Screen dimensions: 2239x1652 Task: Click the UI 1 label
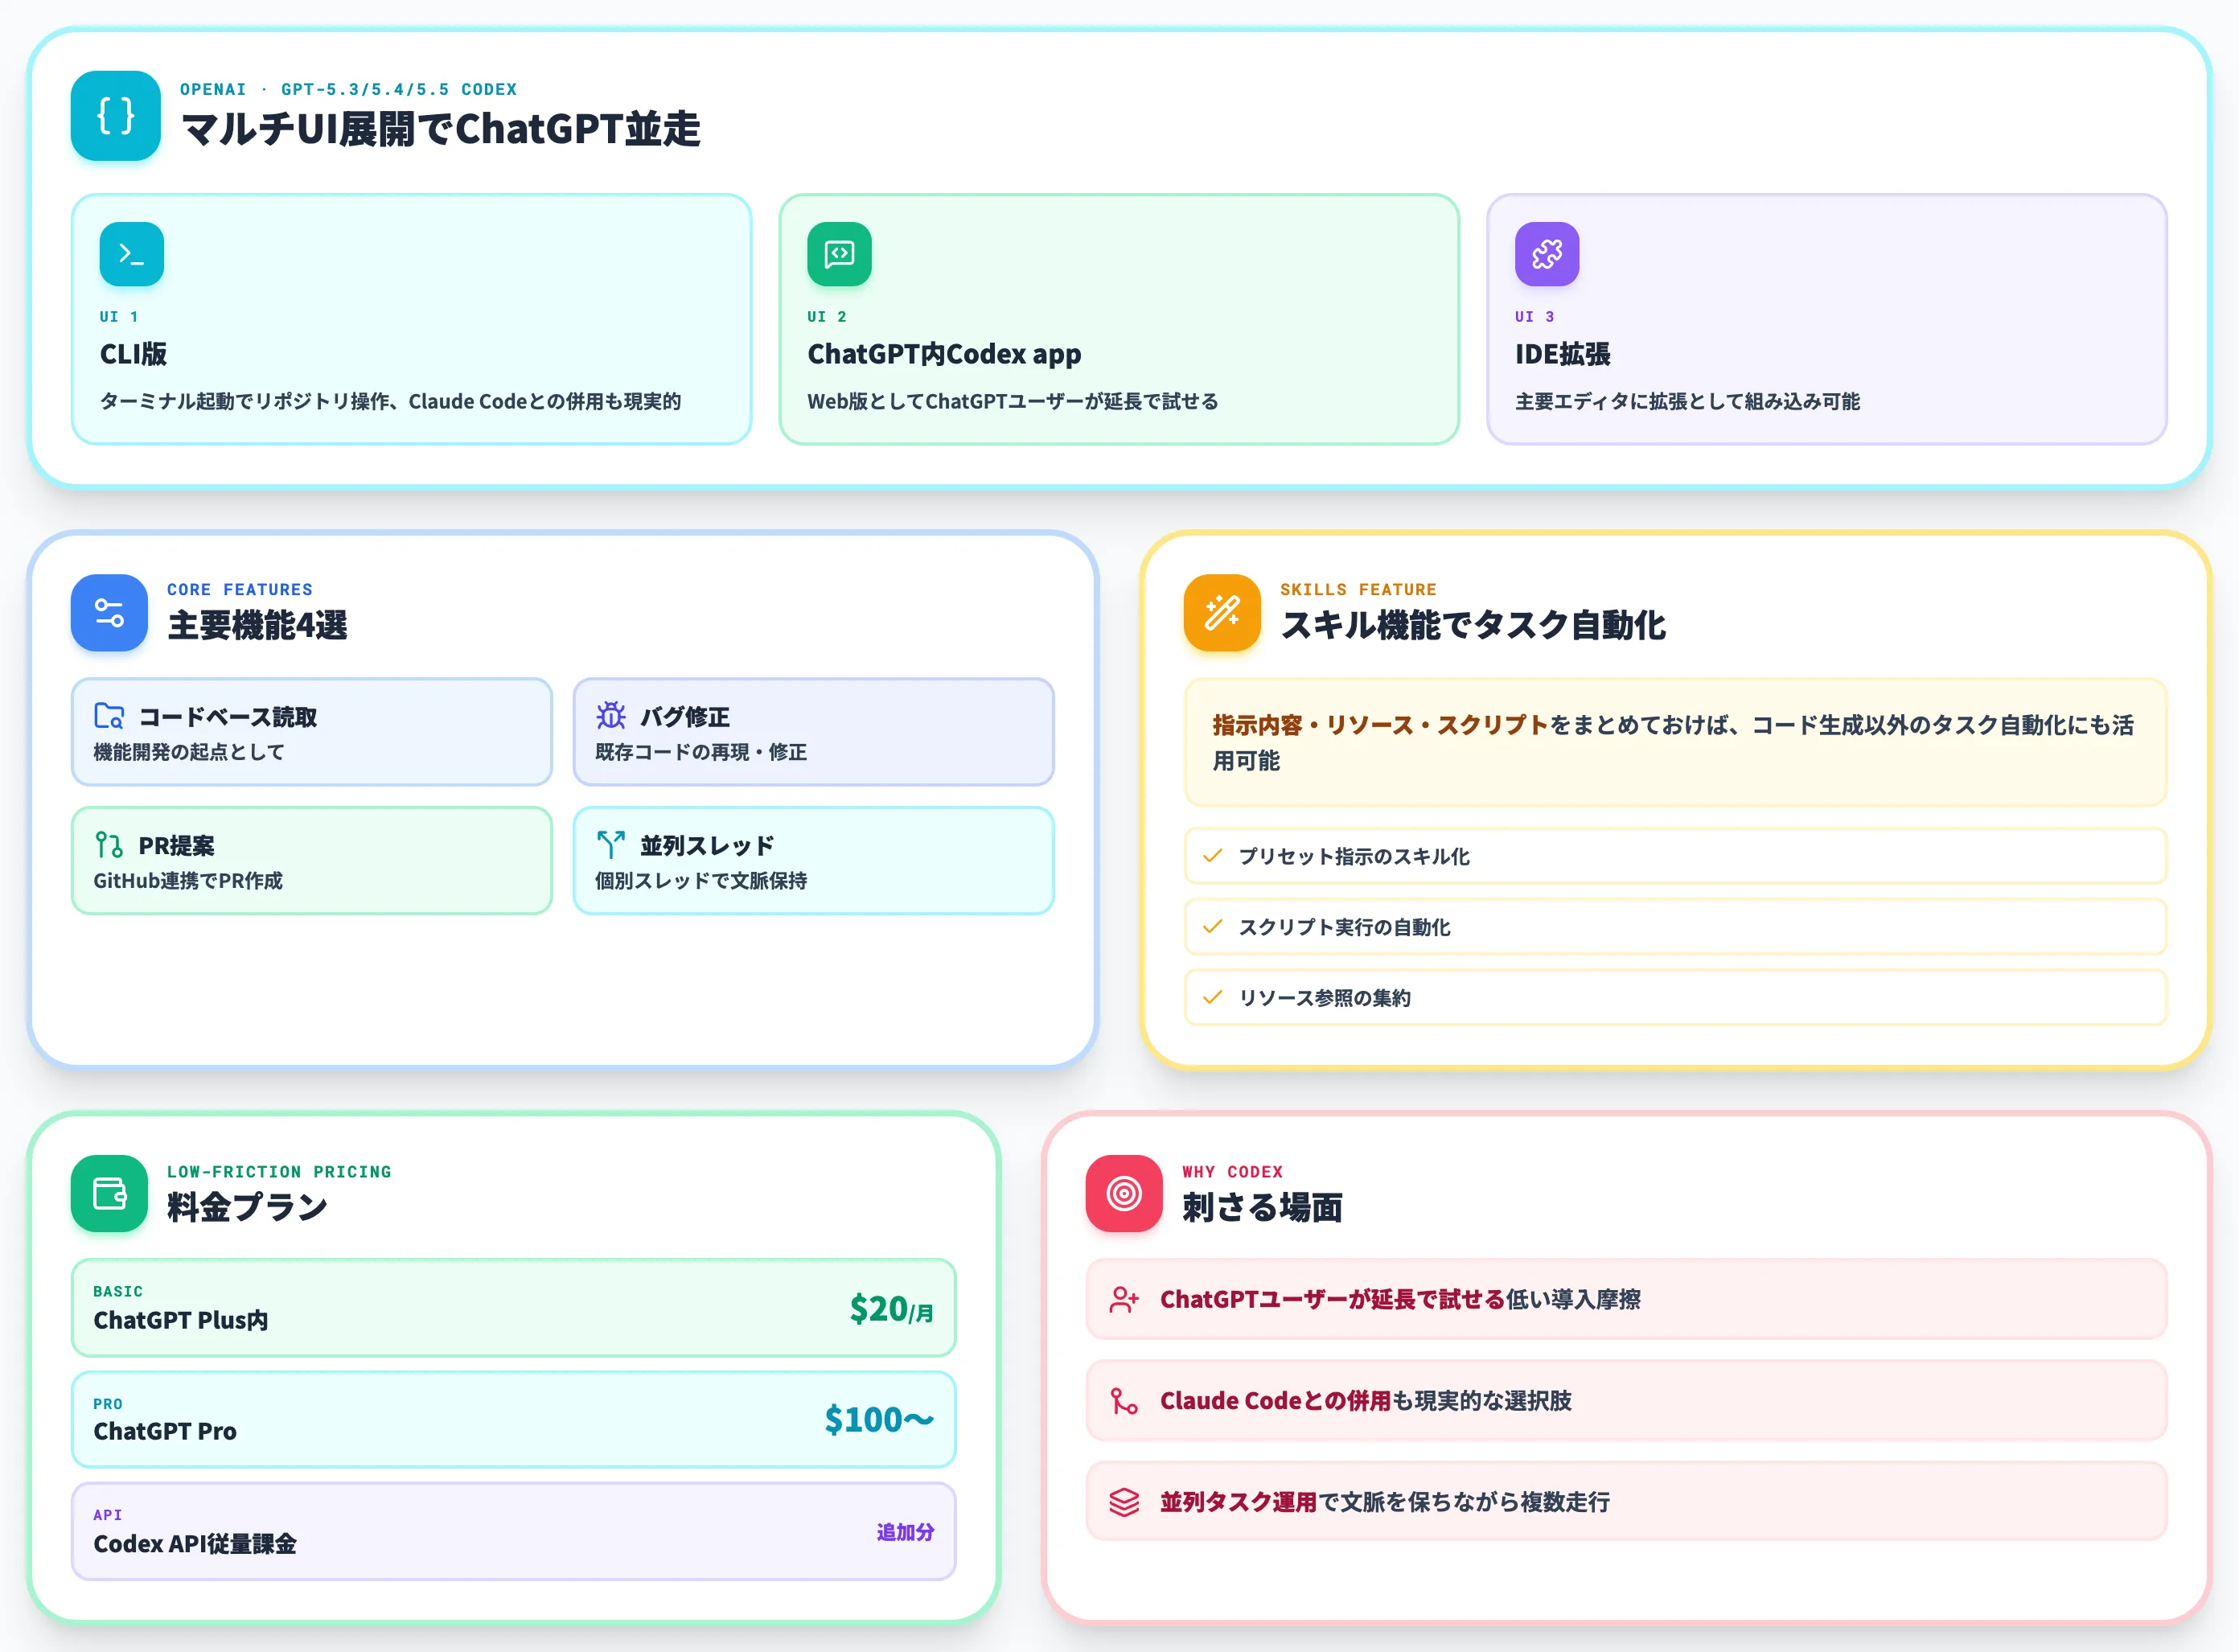coord(119,316)
